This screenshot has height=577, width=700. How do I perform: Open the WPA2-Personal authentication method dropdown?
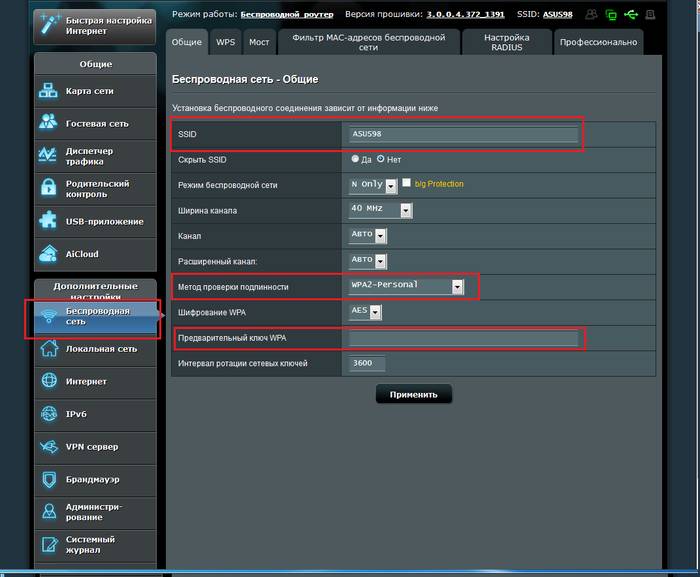[x=457, y=286]
